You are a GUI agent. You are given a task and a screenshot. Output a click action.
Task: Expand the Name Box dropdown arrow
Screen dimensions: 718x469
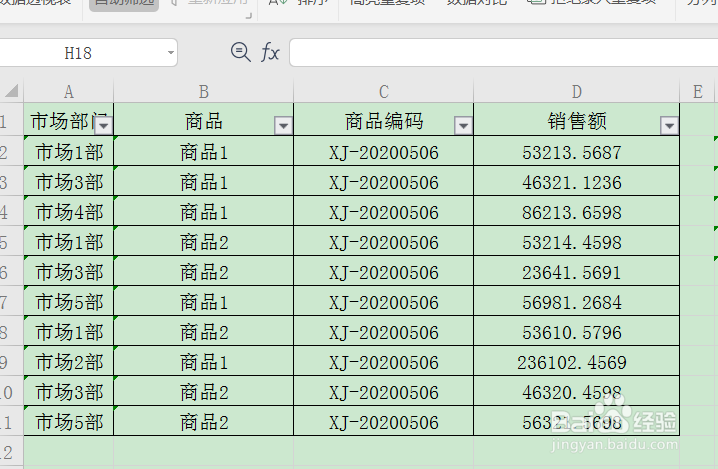(x=170, y=53)
